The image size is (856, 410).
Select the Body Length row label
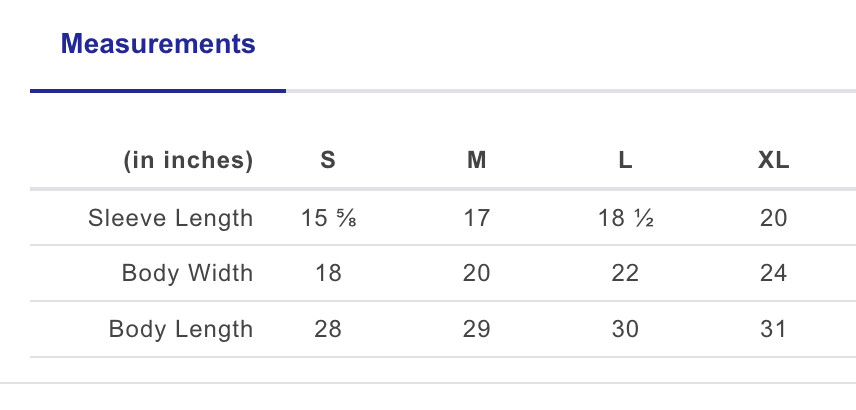click(x=181, y=329)
